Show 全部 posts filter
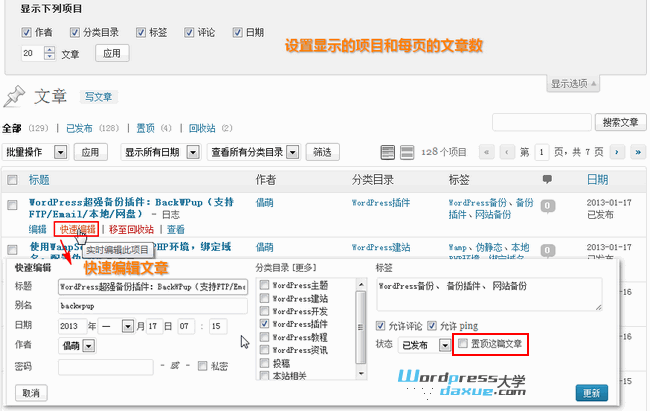Screen dimensions: 650x411 (x=12, y=128)
